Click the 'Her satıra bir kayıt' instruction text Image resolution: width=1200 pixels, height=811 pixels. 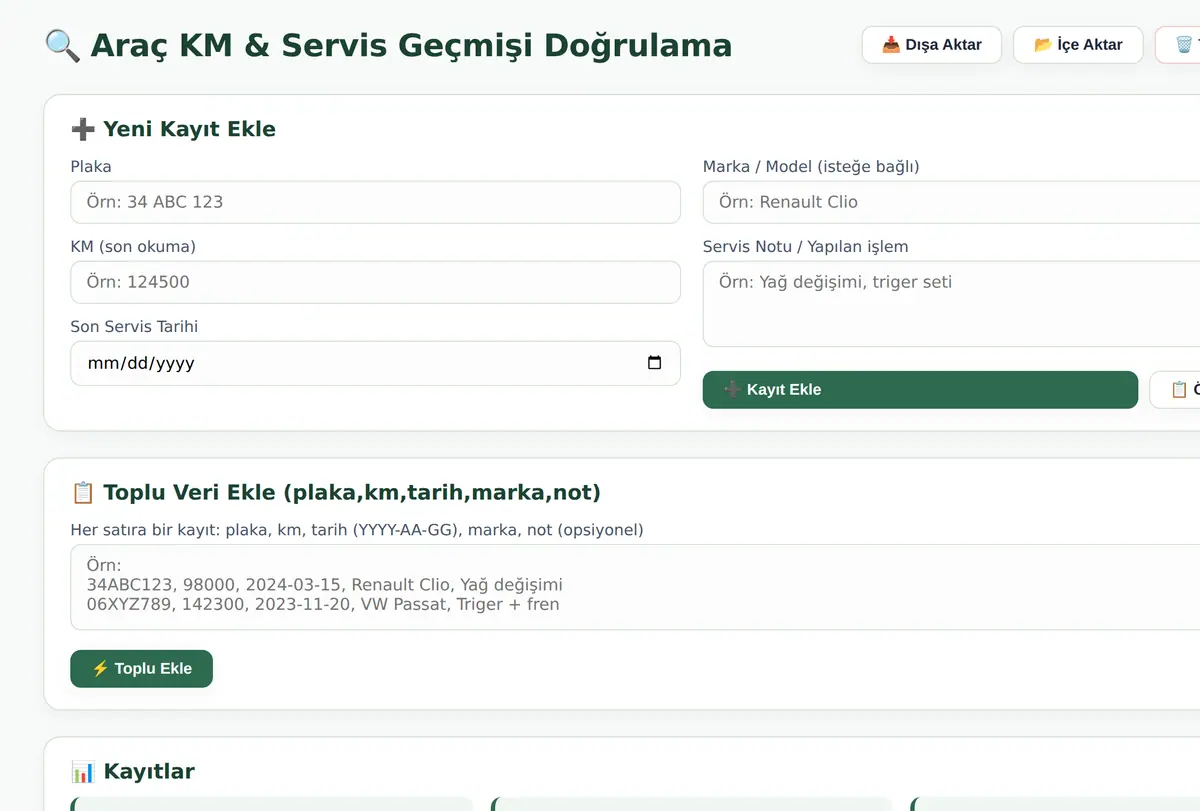357,529
